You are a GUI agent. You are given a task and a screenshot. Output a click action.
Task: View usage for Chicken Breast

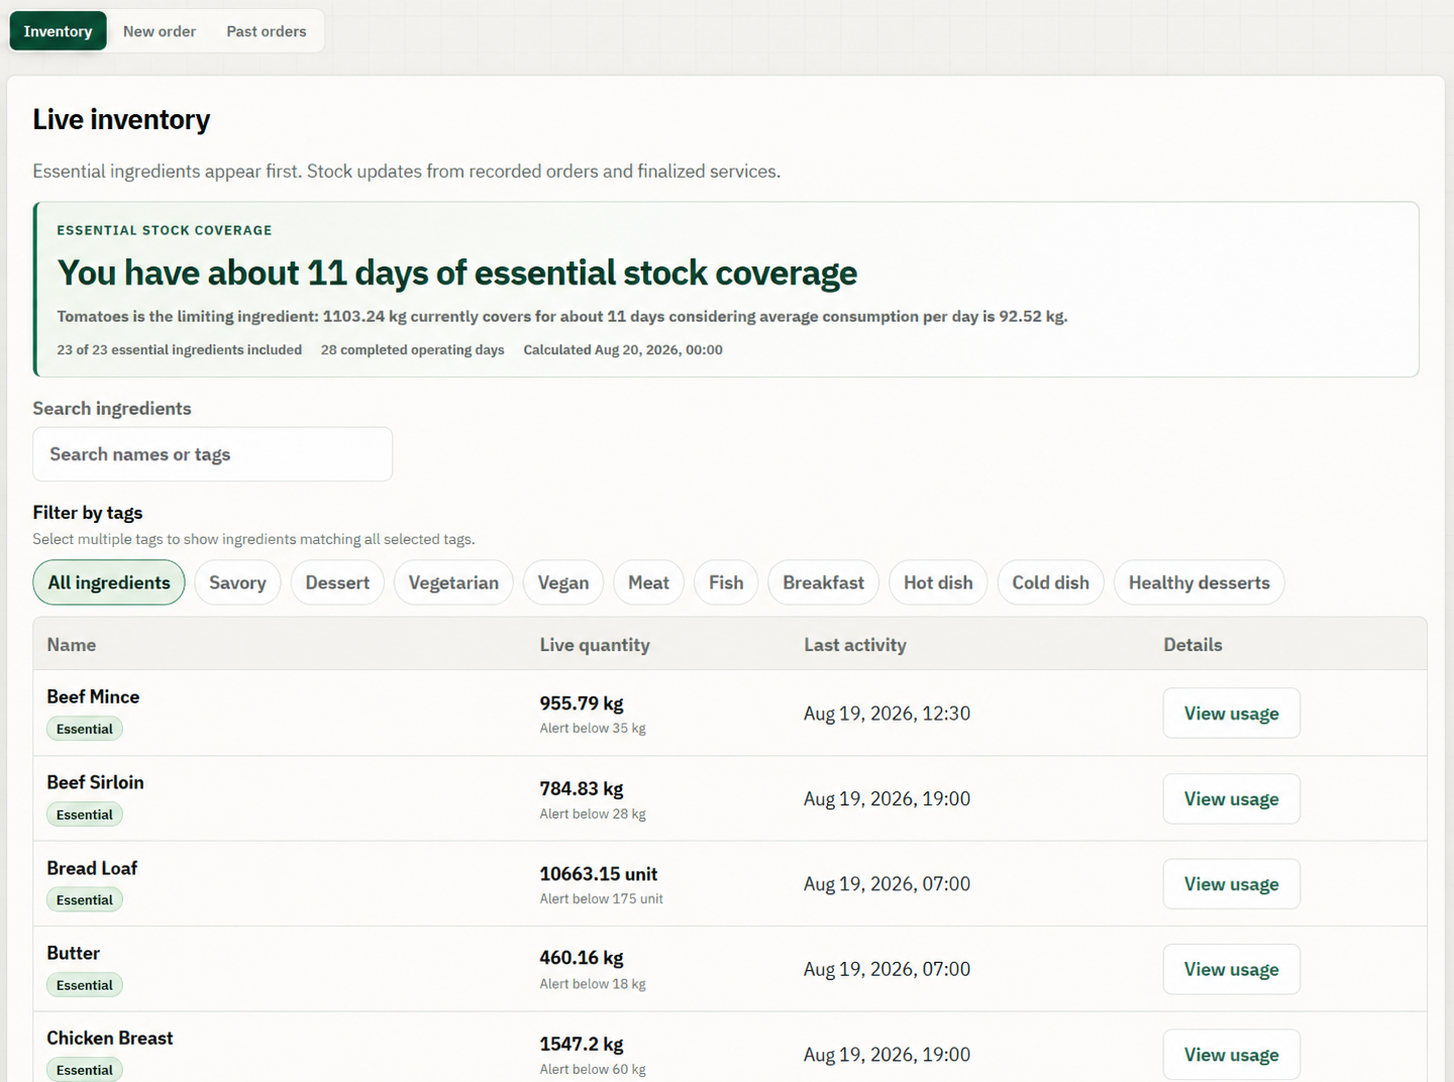(1231, 1055)
